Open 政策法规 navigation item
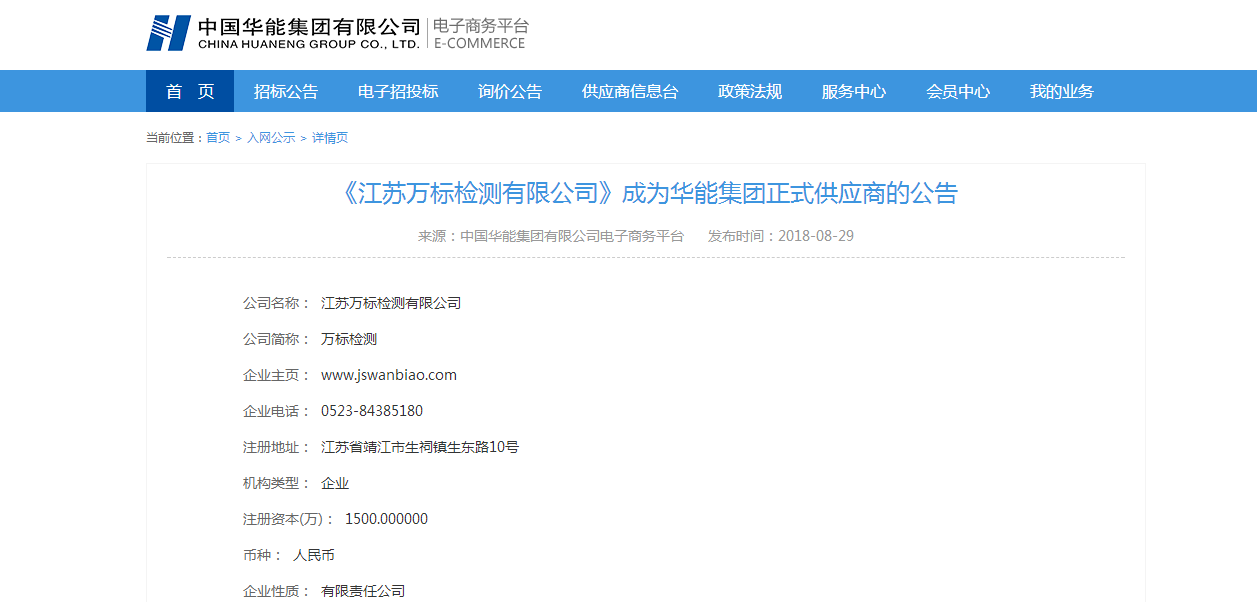The height and width of the screenshot is (602, 1257). tap(750, 91)
